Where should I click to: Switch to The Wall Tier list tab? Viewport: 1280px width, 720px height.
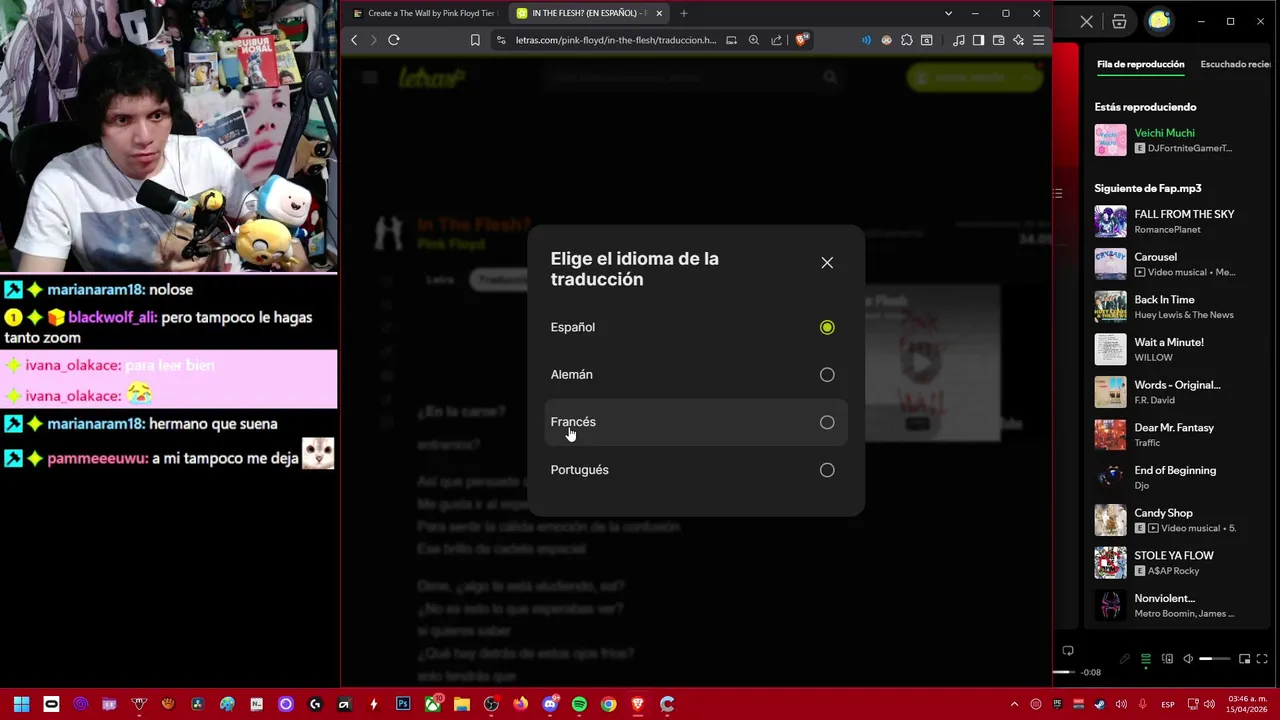425,13
